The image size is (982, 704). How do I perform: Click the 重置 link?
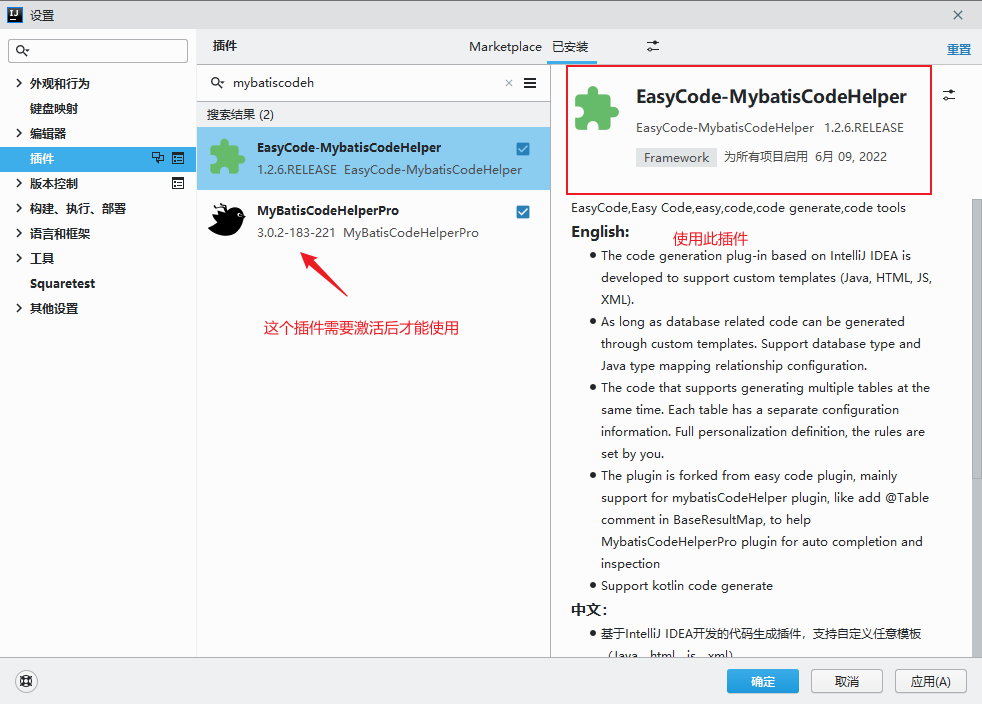[x=958, y=49]
